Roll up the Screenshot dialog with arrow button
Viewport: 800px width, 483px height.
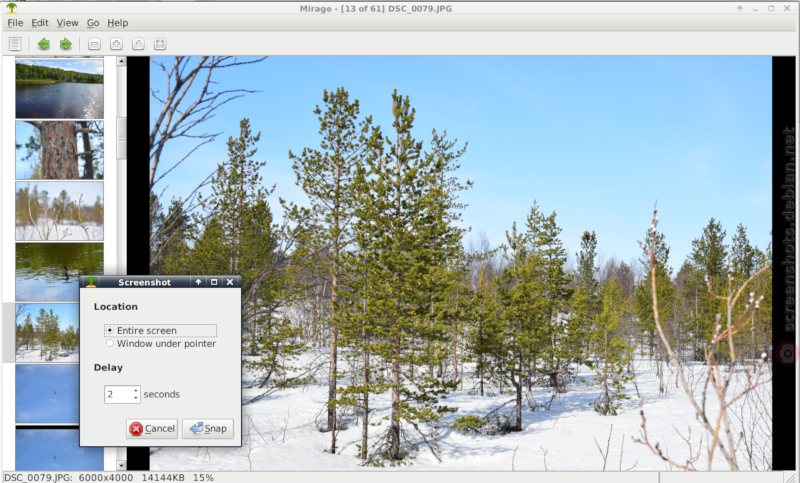[198, 282]
